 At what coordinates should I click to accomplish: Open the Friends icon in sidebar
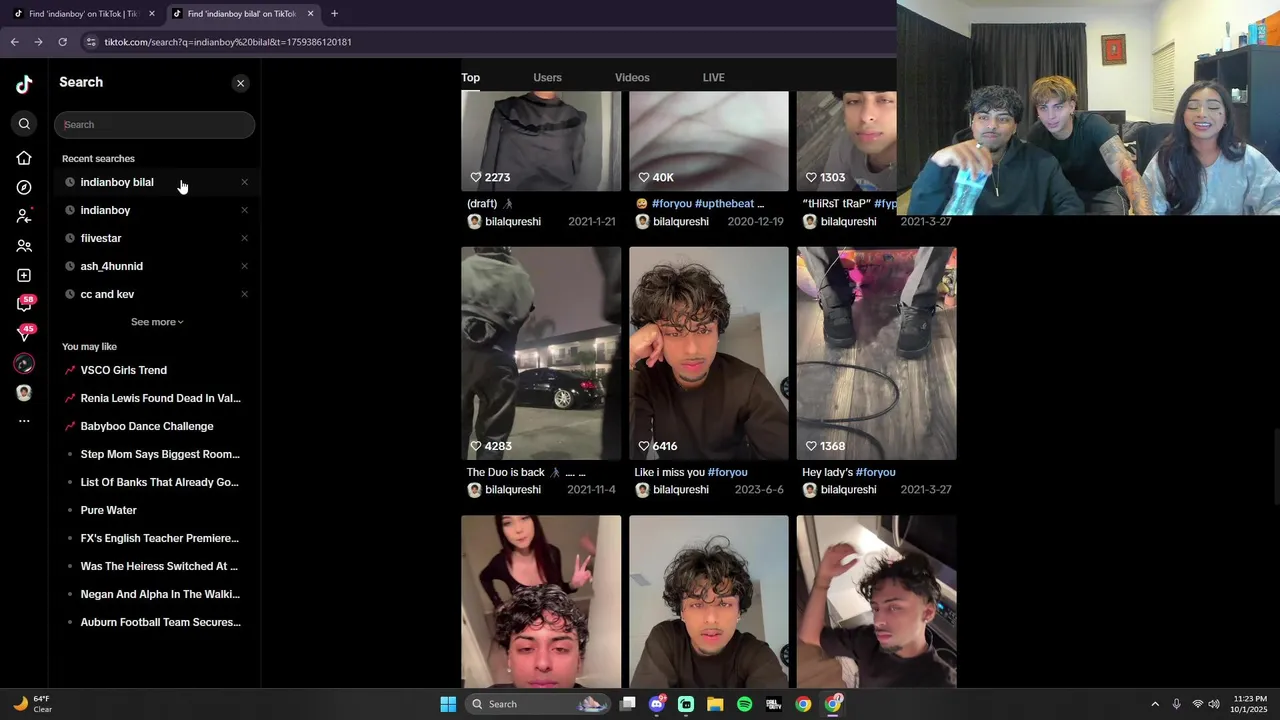click(24, 246)
